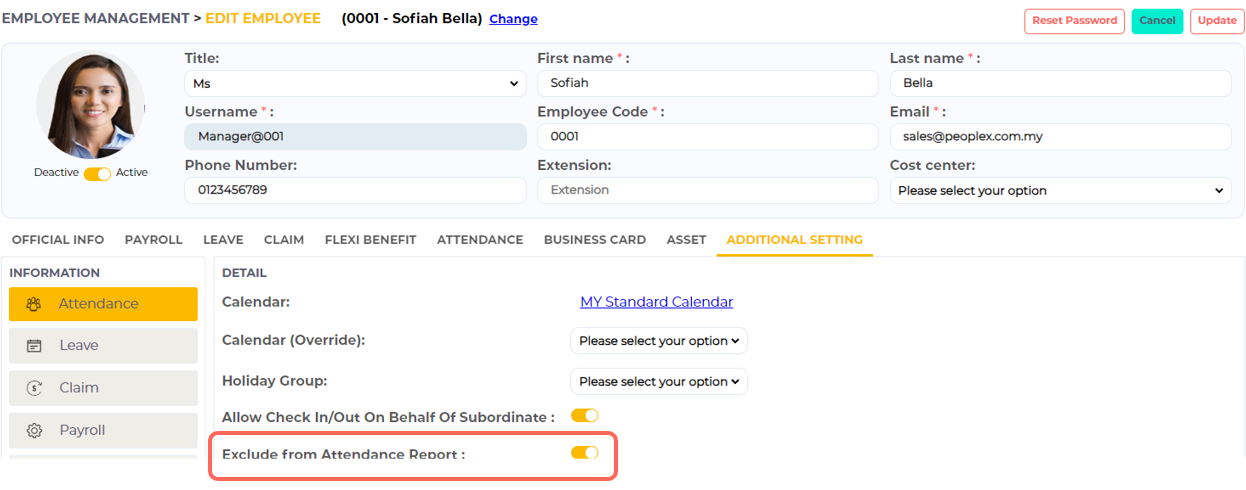Switch to the Payroll tab
The image size is (1246, 490).
pyautogui.click(x=153, y=240)
